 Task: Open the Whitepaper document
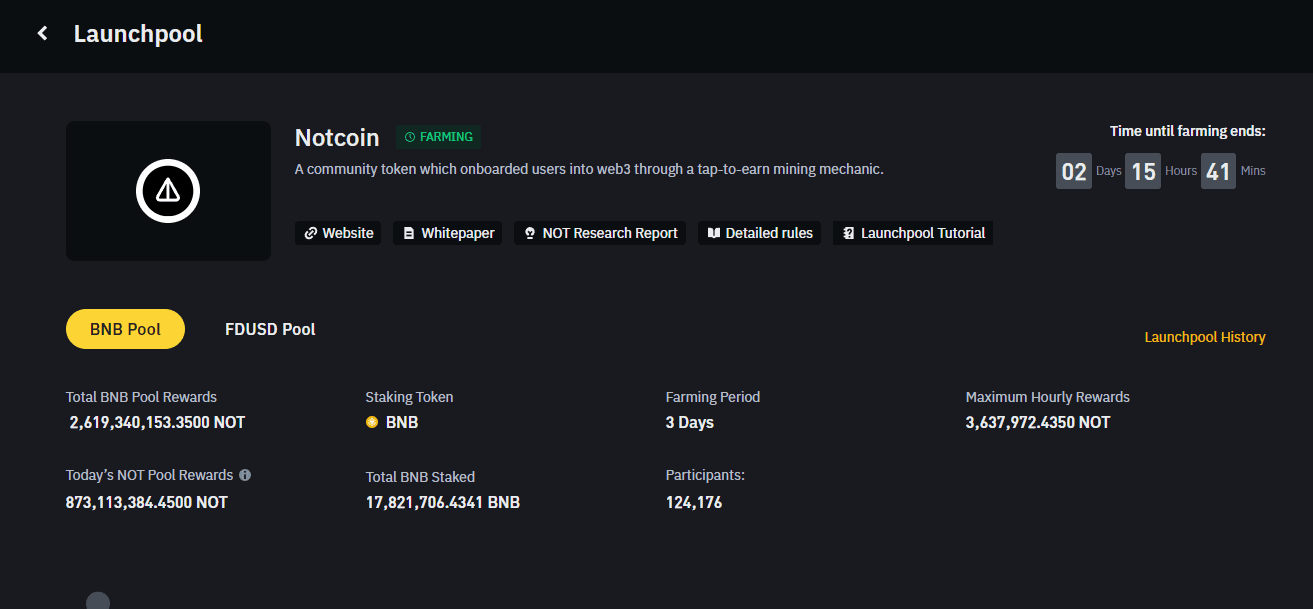coord(448,233)
